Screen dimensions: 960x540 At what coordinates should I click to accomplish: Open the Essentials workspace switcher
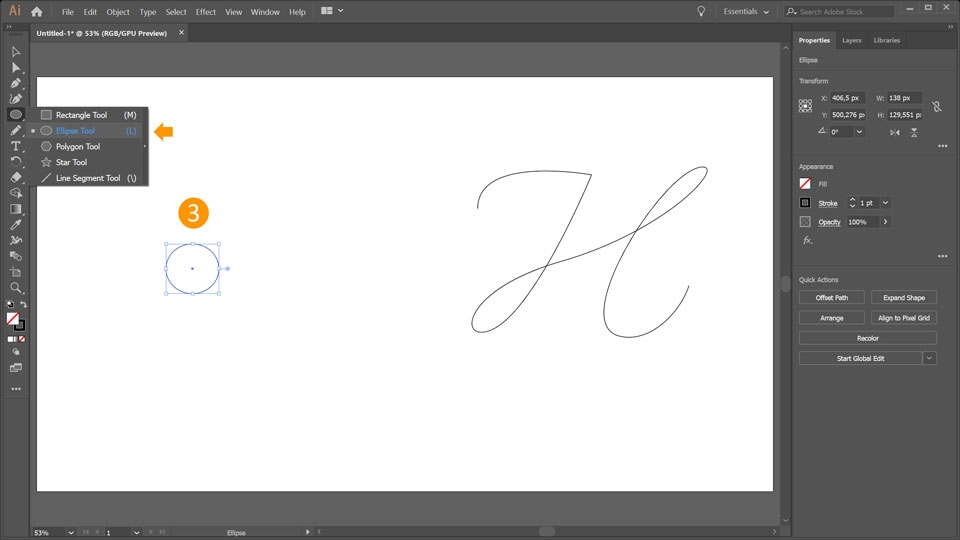746,12
